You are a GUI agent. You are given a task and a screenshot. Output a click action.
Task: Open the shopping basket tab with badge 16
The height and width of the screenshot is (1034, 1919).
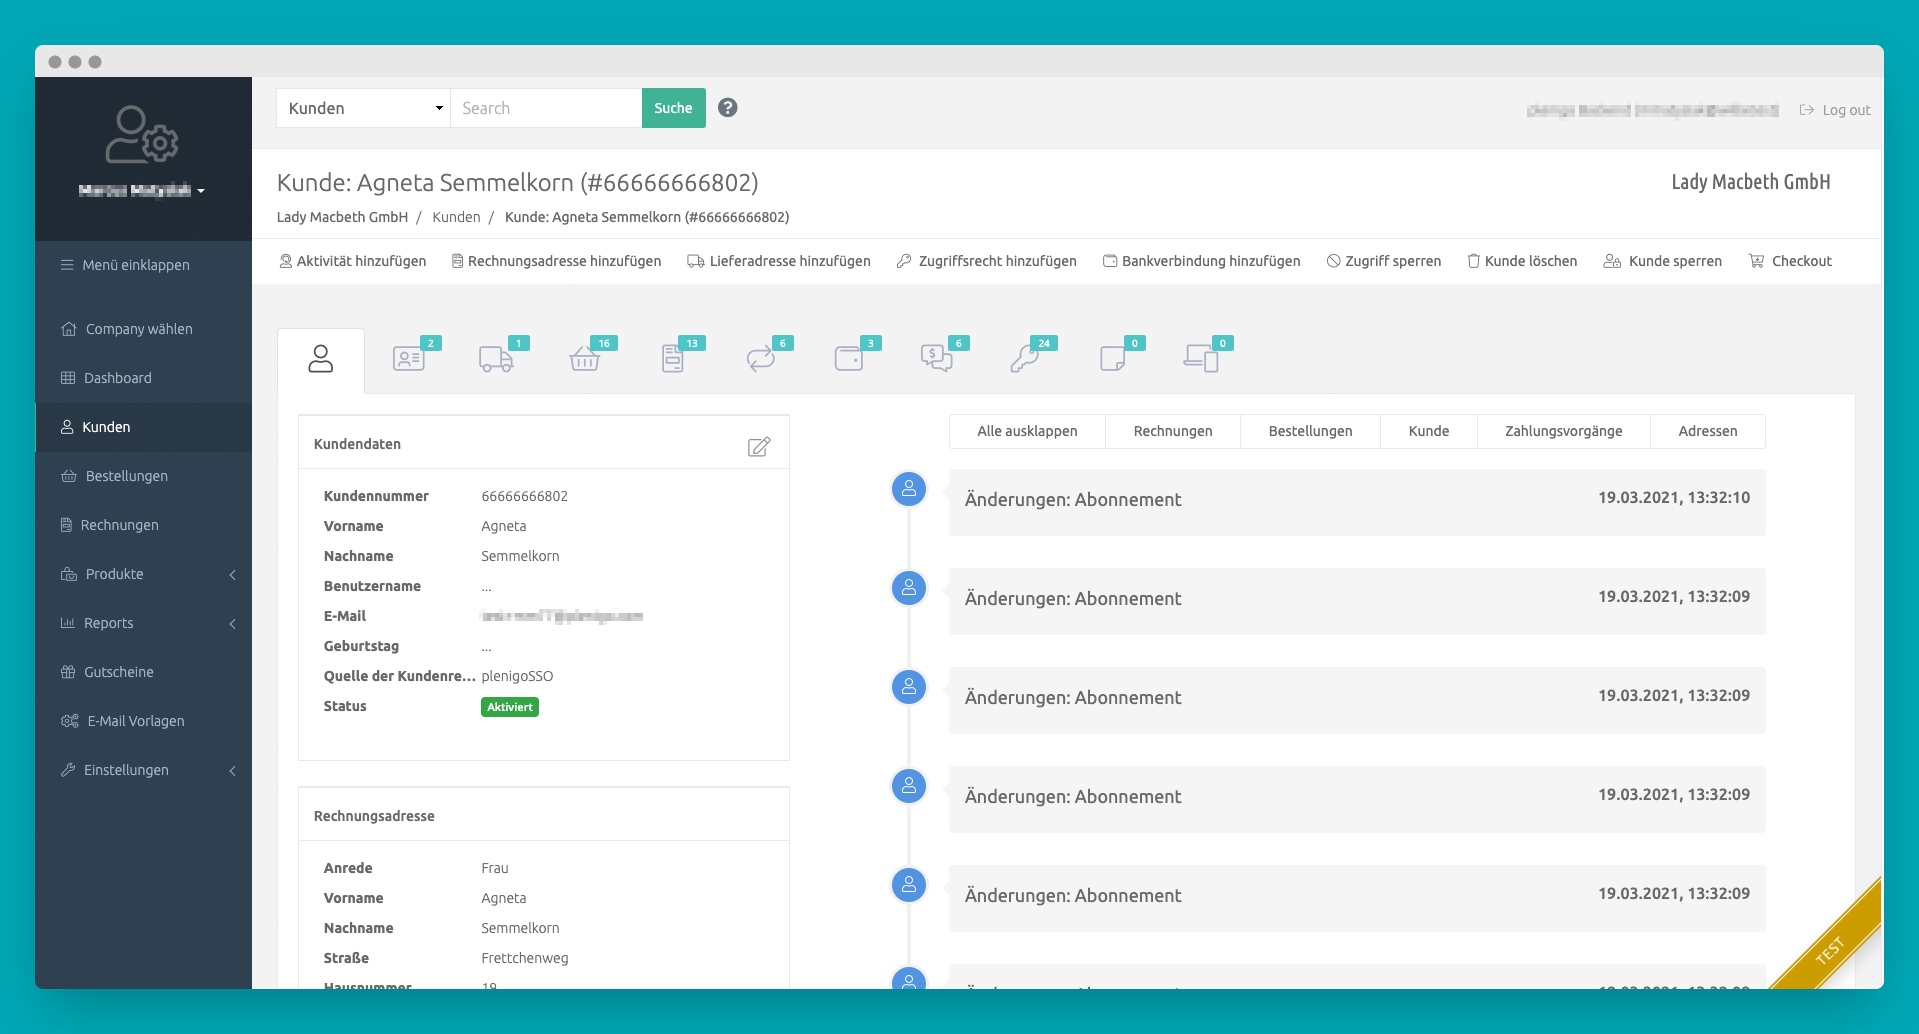[x=585, y=358]
